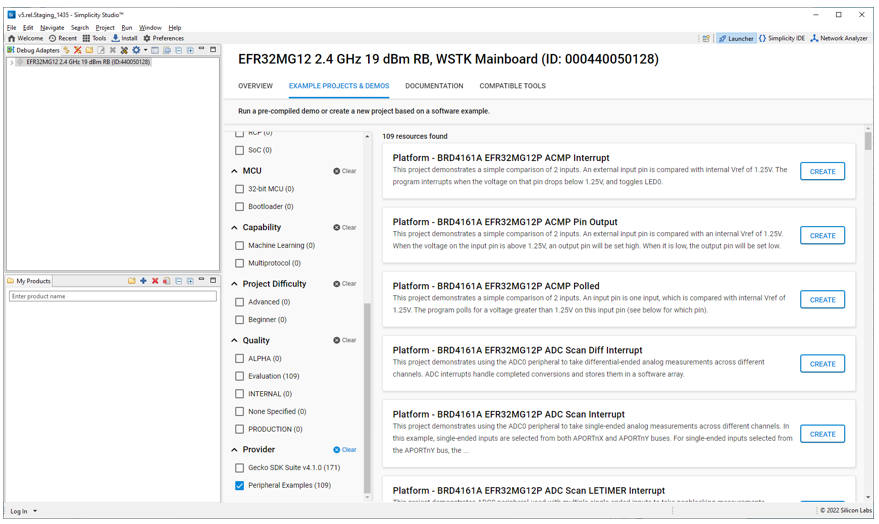Open the Recent projects list
Image resolution: width=879 pixels, height=524 pixels.
point(63,38)
